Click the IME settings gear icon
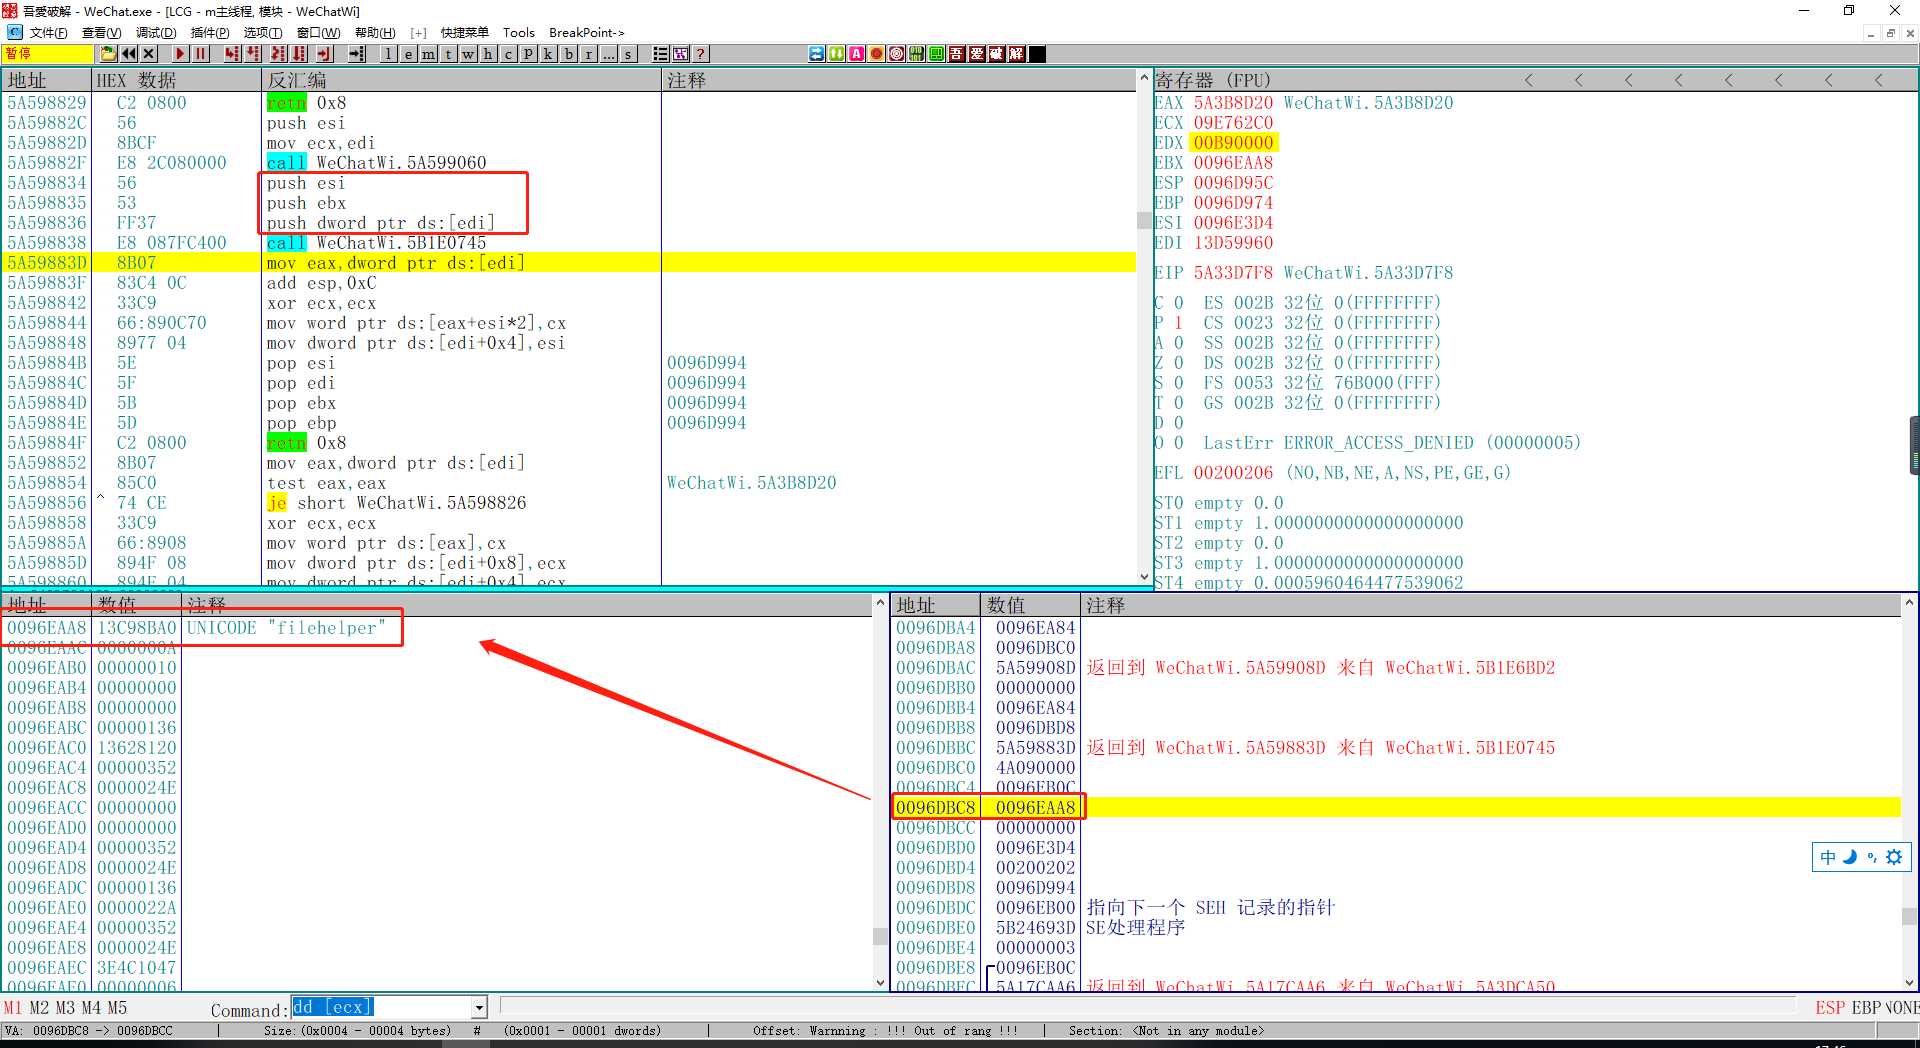The image size is (1920, 1048). tap(1894, 857)
